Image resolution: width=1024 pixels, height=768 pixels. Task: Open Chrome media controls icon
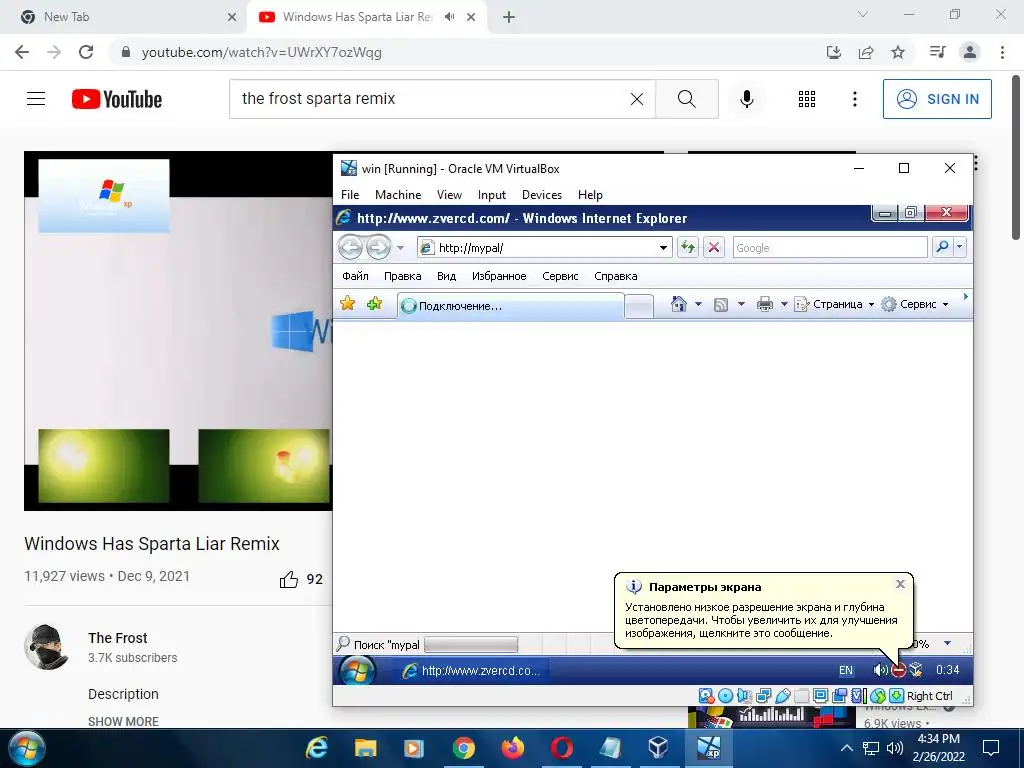(x=937, y=52)
